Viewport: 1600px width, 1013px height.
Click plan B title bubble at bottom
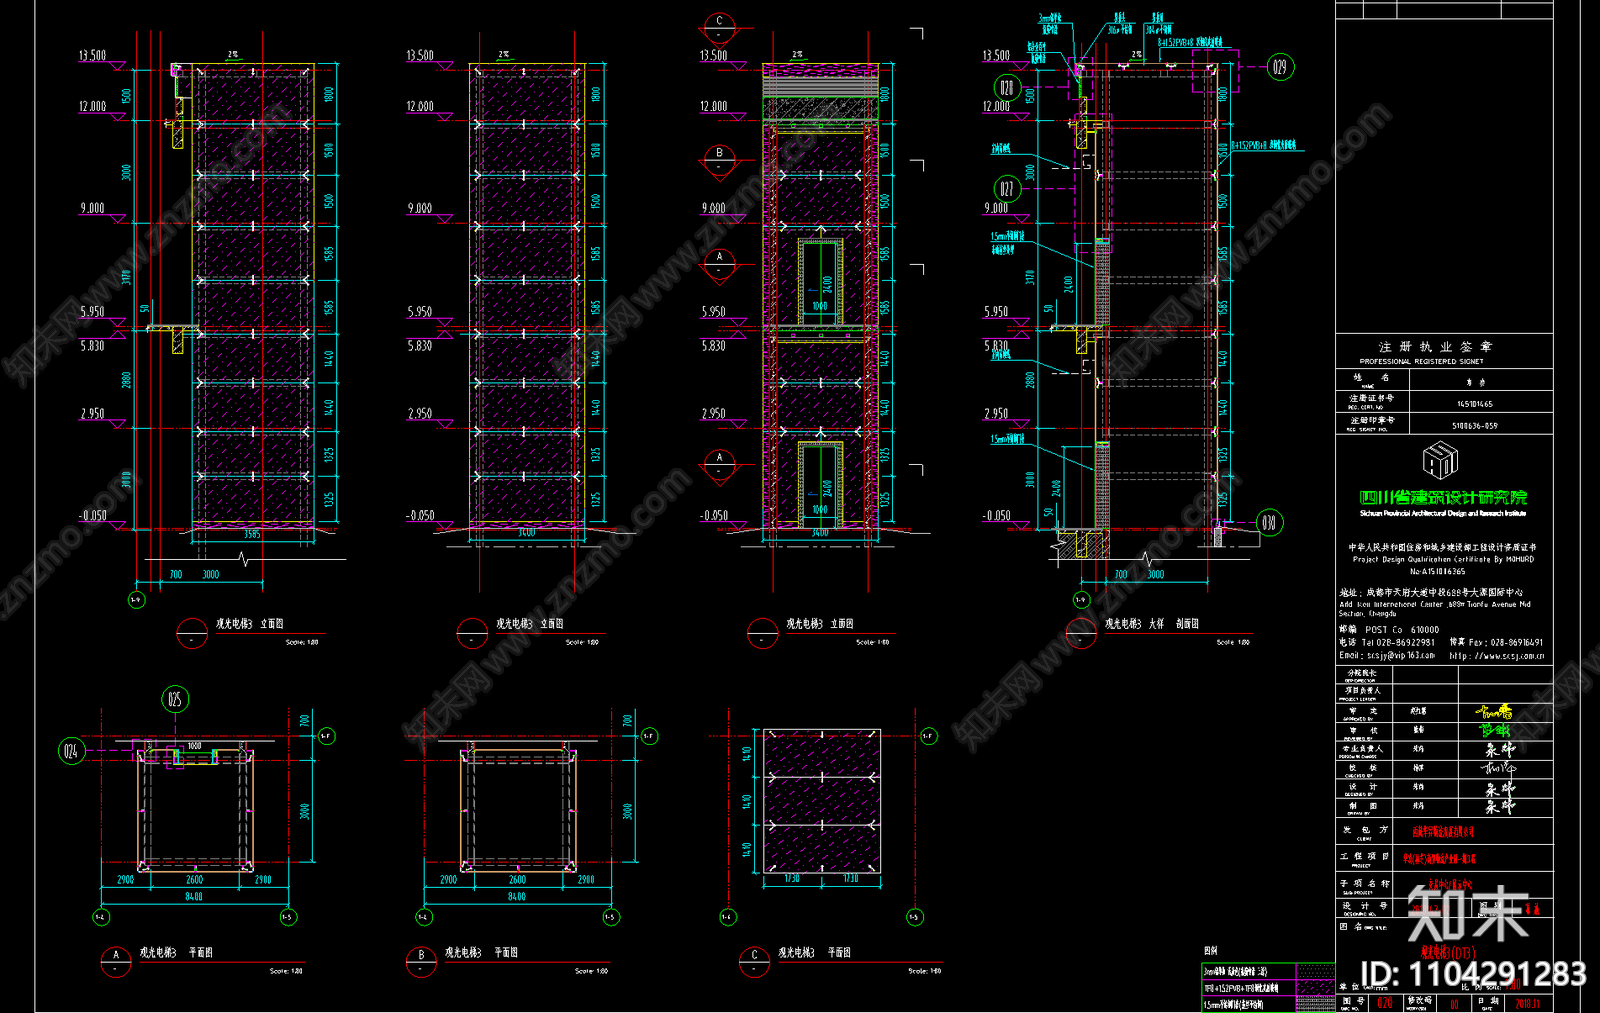(421, 960)
